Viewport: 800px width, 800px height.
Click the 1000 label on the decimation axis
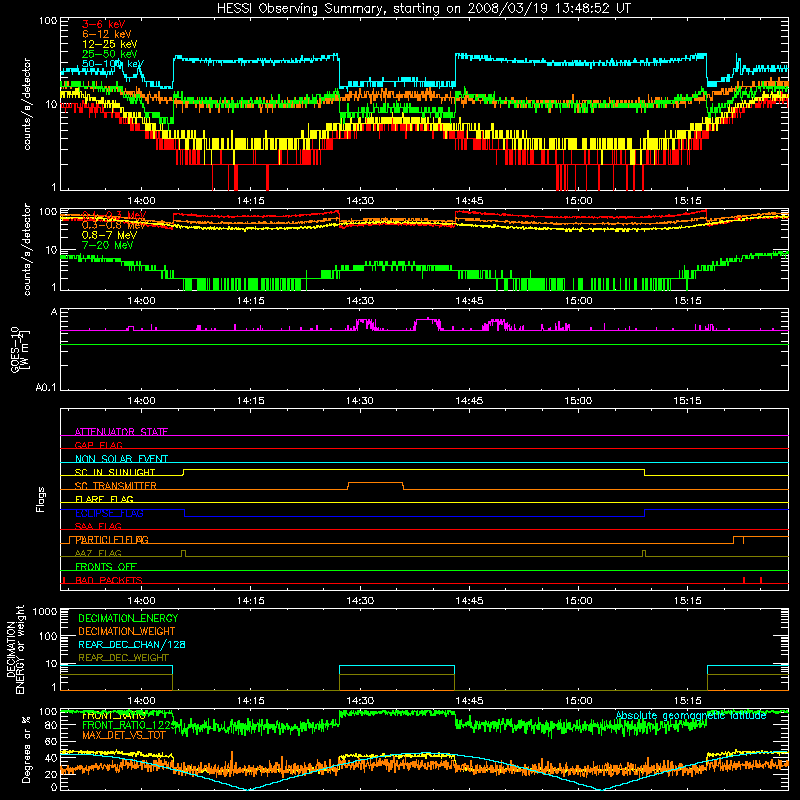45,612
